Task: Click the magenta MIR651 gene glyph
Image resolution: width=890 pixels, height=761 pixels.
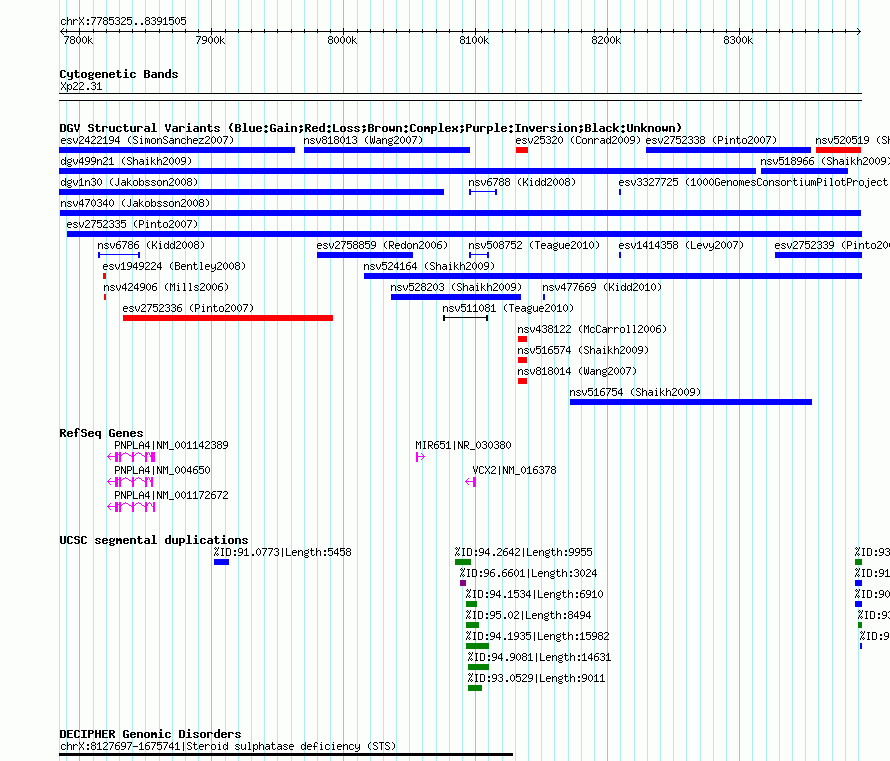Action: (420, 457)
